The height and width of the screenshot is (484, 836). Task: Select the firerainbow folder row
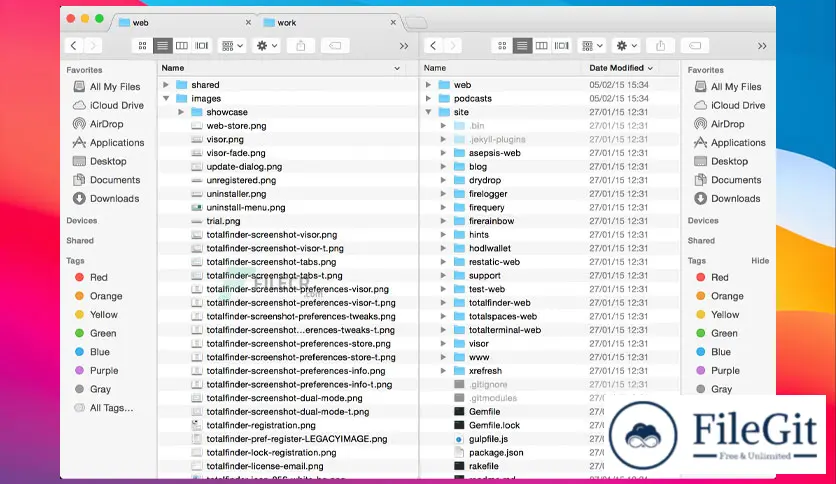(x=549, y=221)
